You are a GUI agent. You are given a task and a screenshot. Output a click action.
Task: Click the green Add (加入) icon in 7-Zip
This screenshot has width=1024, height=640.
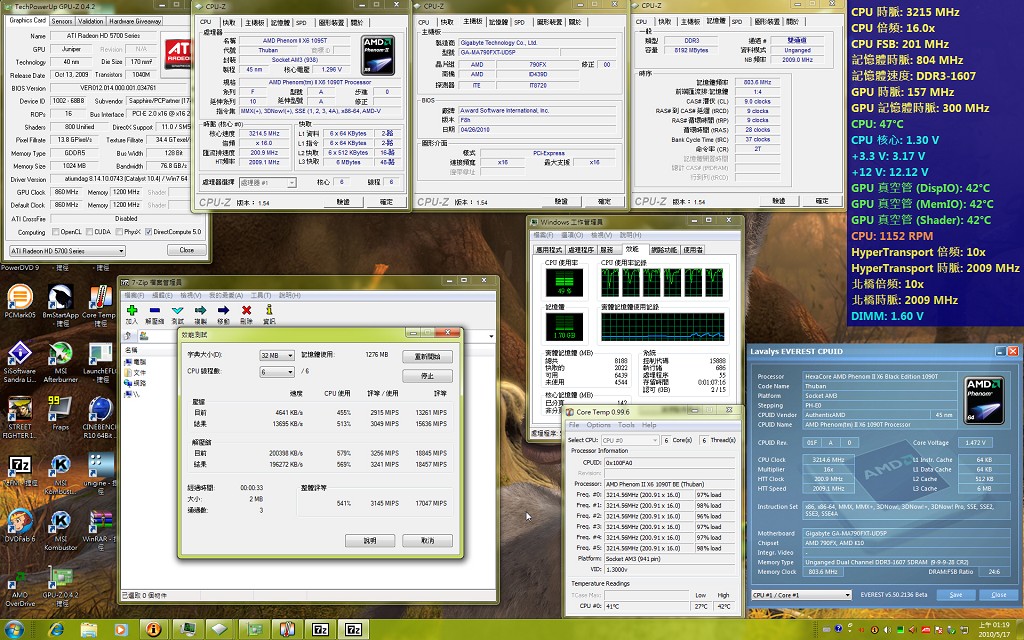132,310
